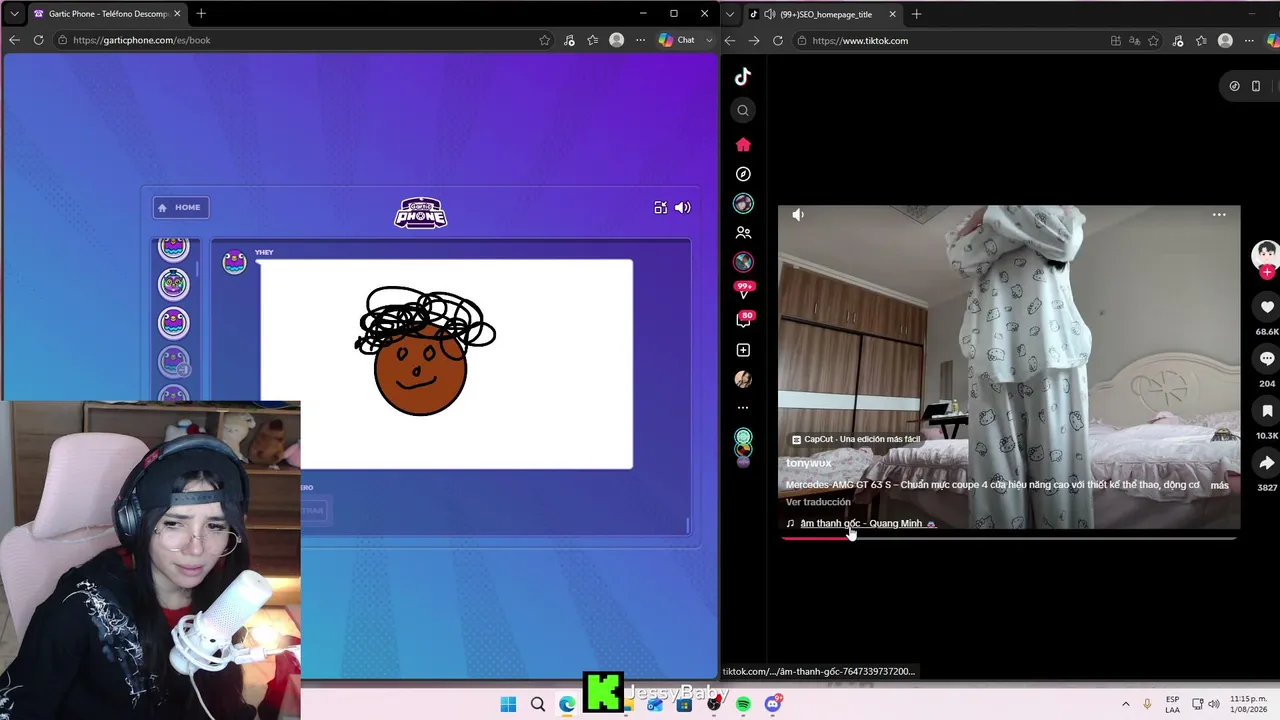The height and width of the screenshot is (720, 1280).
Task: Select the third player avatar in Gartic list
Action: (174, 323)
